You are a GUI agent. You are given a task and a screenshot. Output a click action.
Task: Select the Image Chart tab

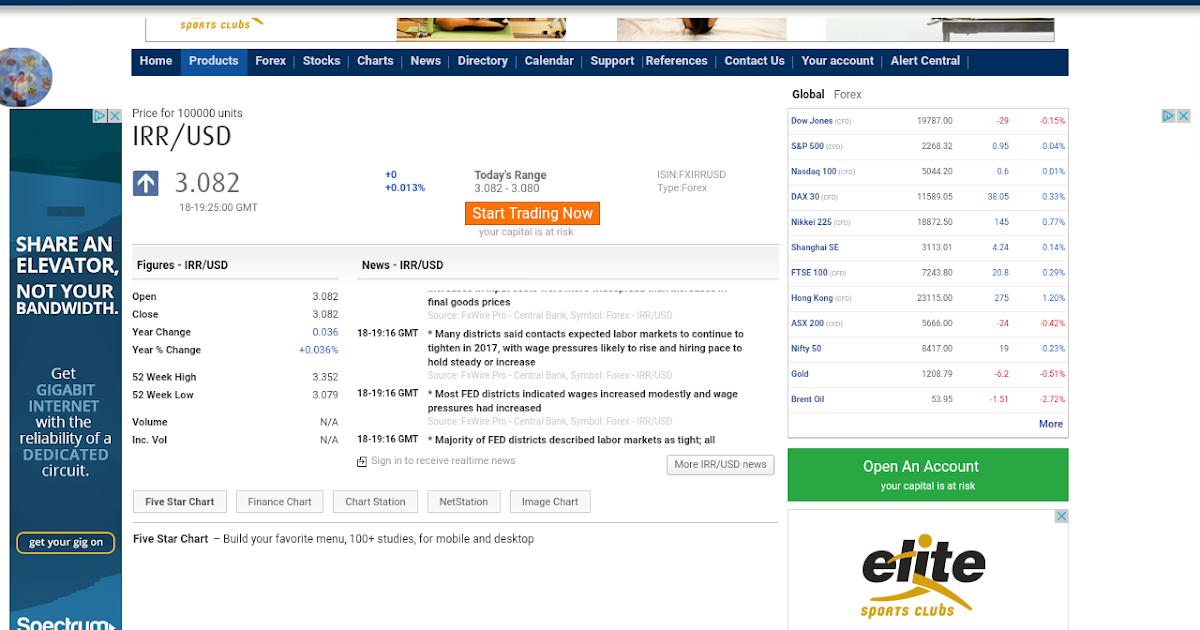point(550,502)
